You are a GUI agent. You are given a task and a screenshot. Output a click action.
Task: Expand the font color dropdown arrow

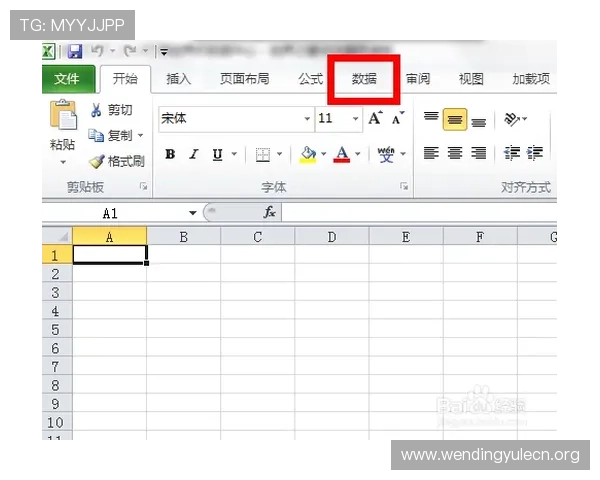(x=358, y=154)
